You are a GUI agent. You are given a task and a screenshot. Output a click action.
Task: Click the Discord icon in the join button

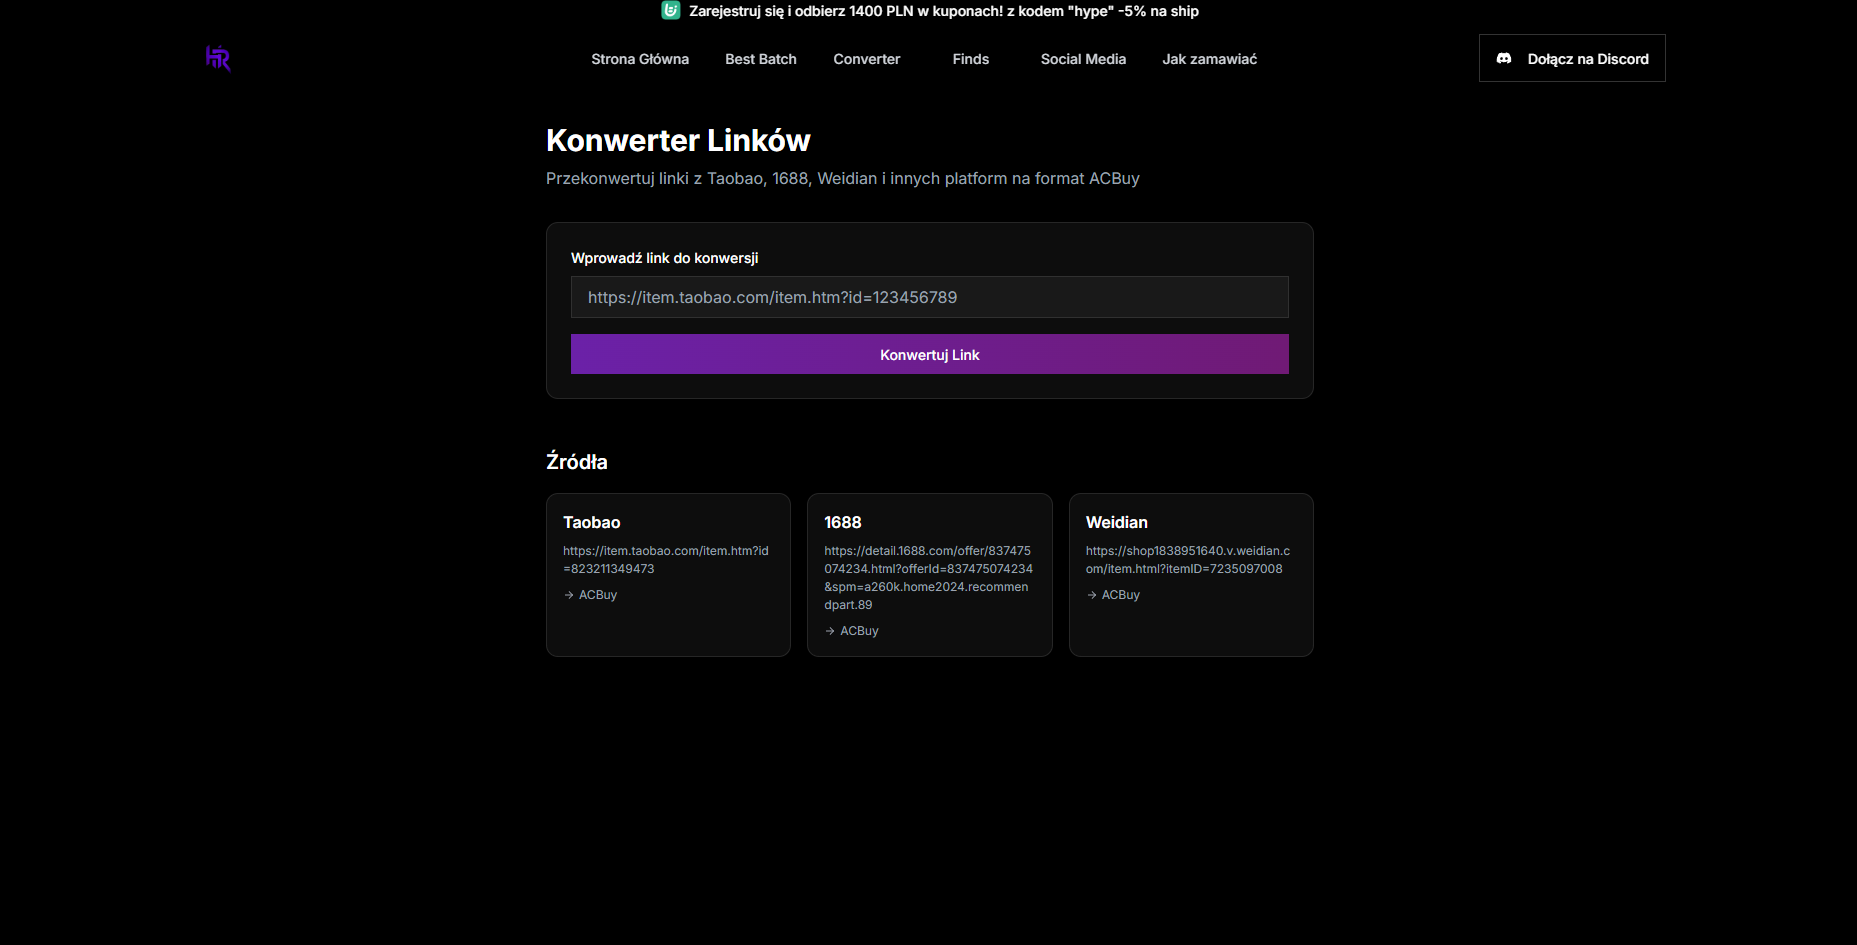click(1504, 59)
